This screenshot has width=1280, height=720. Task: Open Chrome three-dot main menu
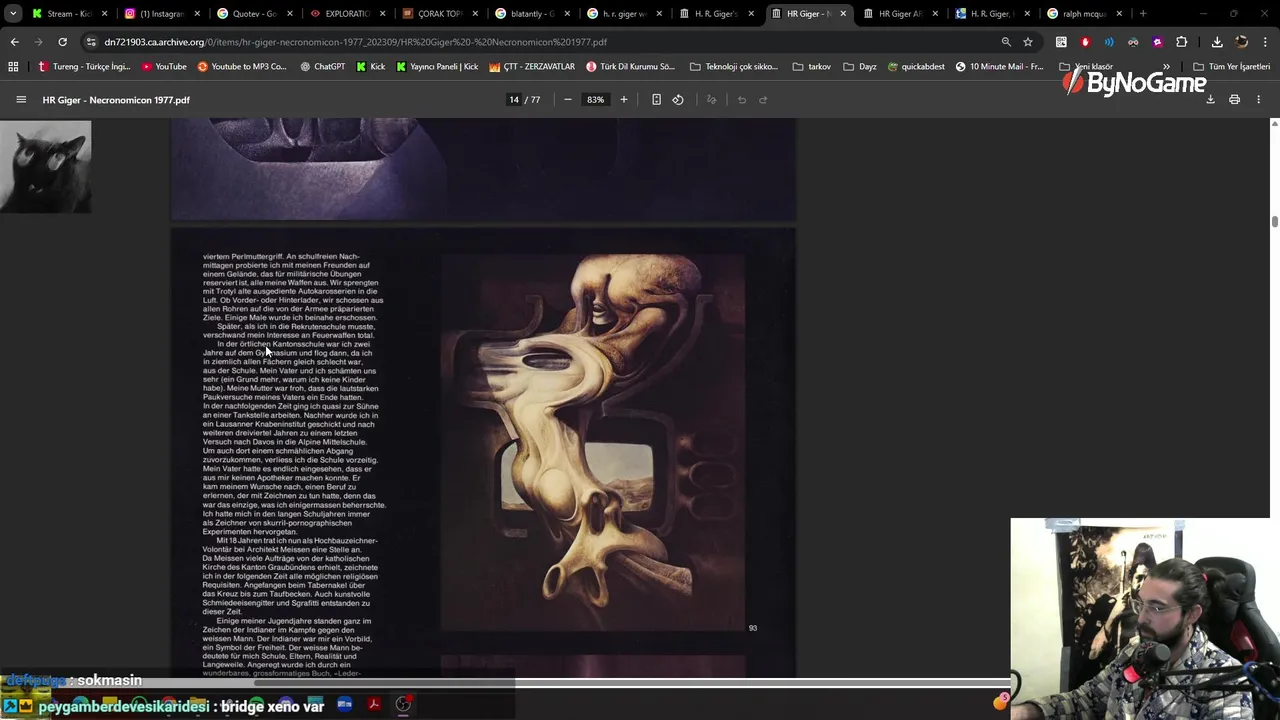coord(1265,42)
